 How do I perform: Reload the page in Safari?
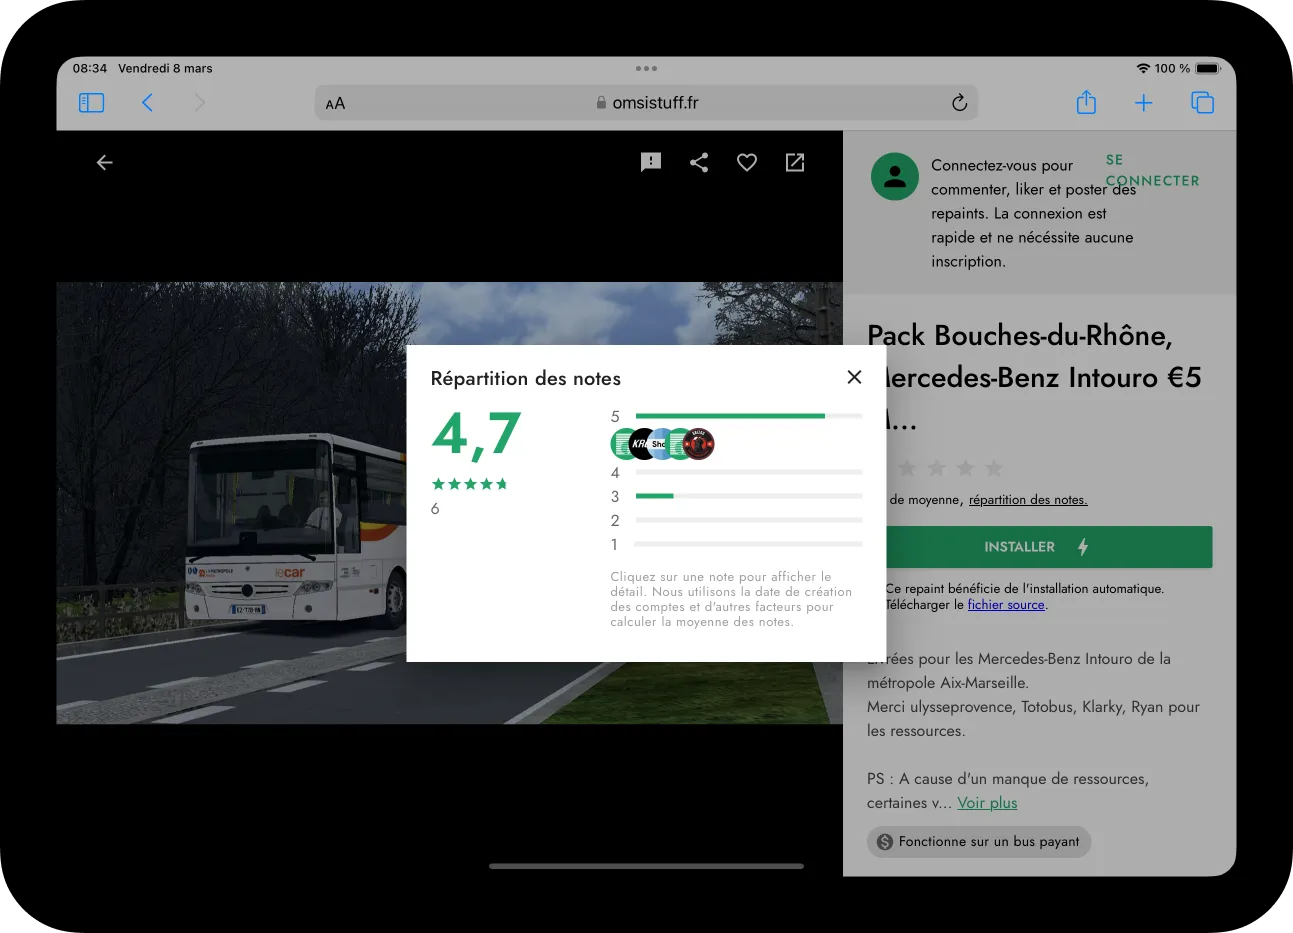pos(959,103)
